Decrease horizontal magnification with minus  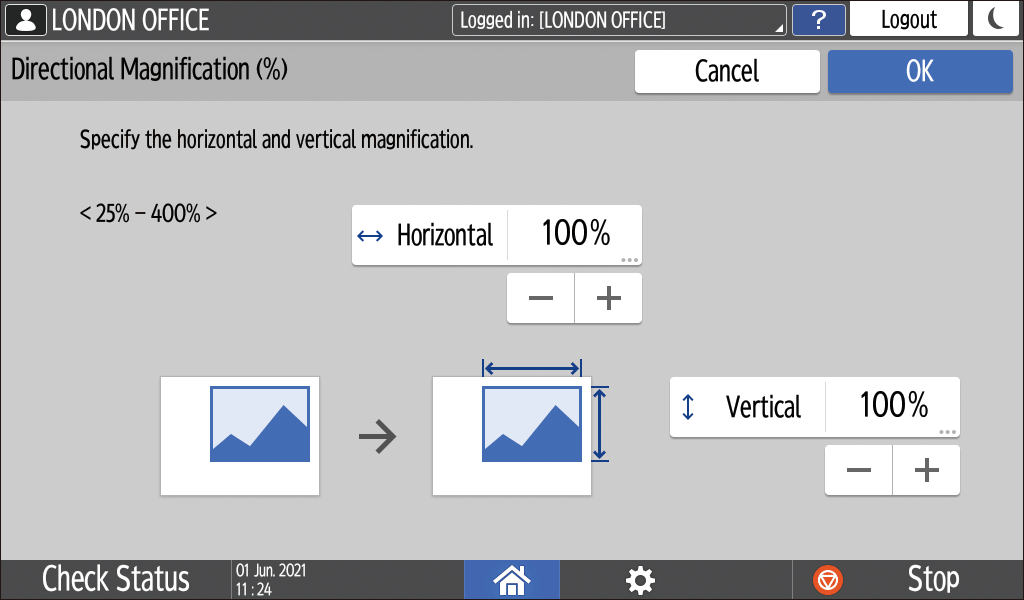[x=541, y=299]
